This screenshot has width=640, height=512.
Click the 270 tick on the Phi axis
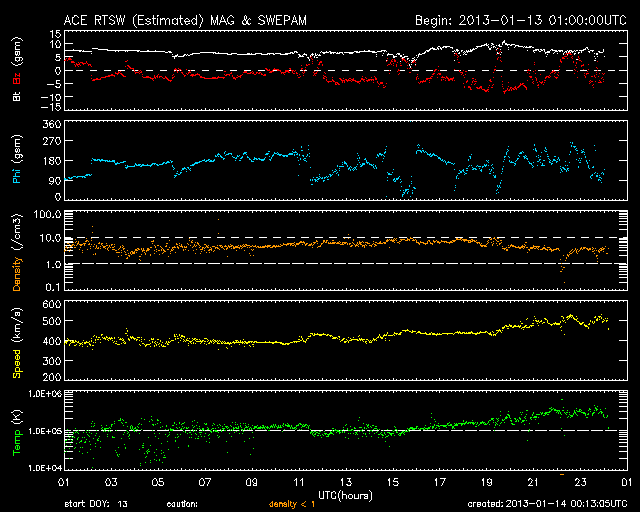click(52, 141)
